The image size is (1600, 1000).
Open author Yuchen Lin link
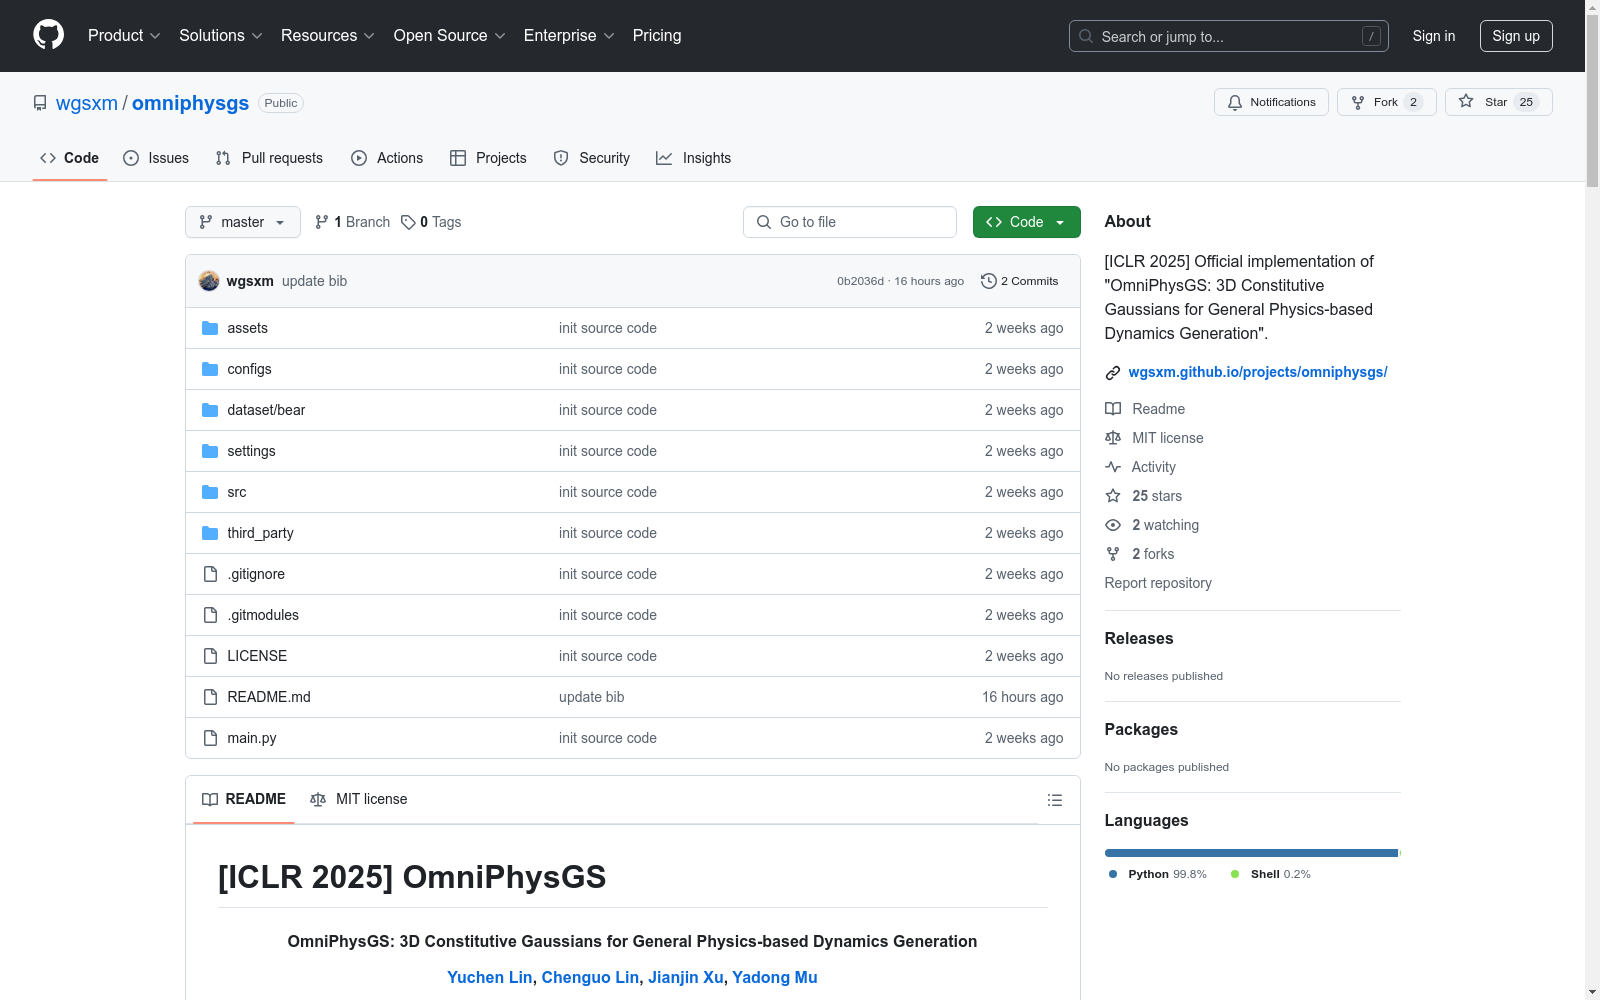490,977
